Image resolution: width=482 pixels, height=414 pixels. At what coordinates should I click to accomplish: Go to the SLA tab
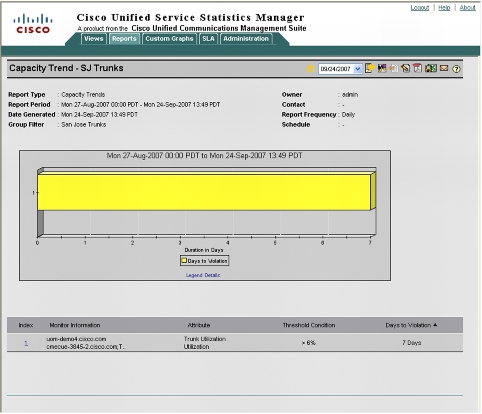(x=208, y=39)
